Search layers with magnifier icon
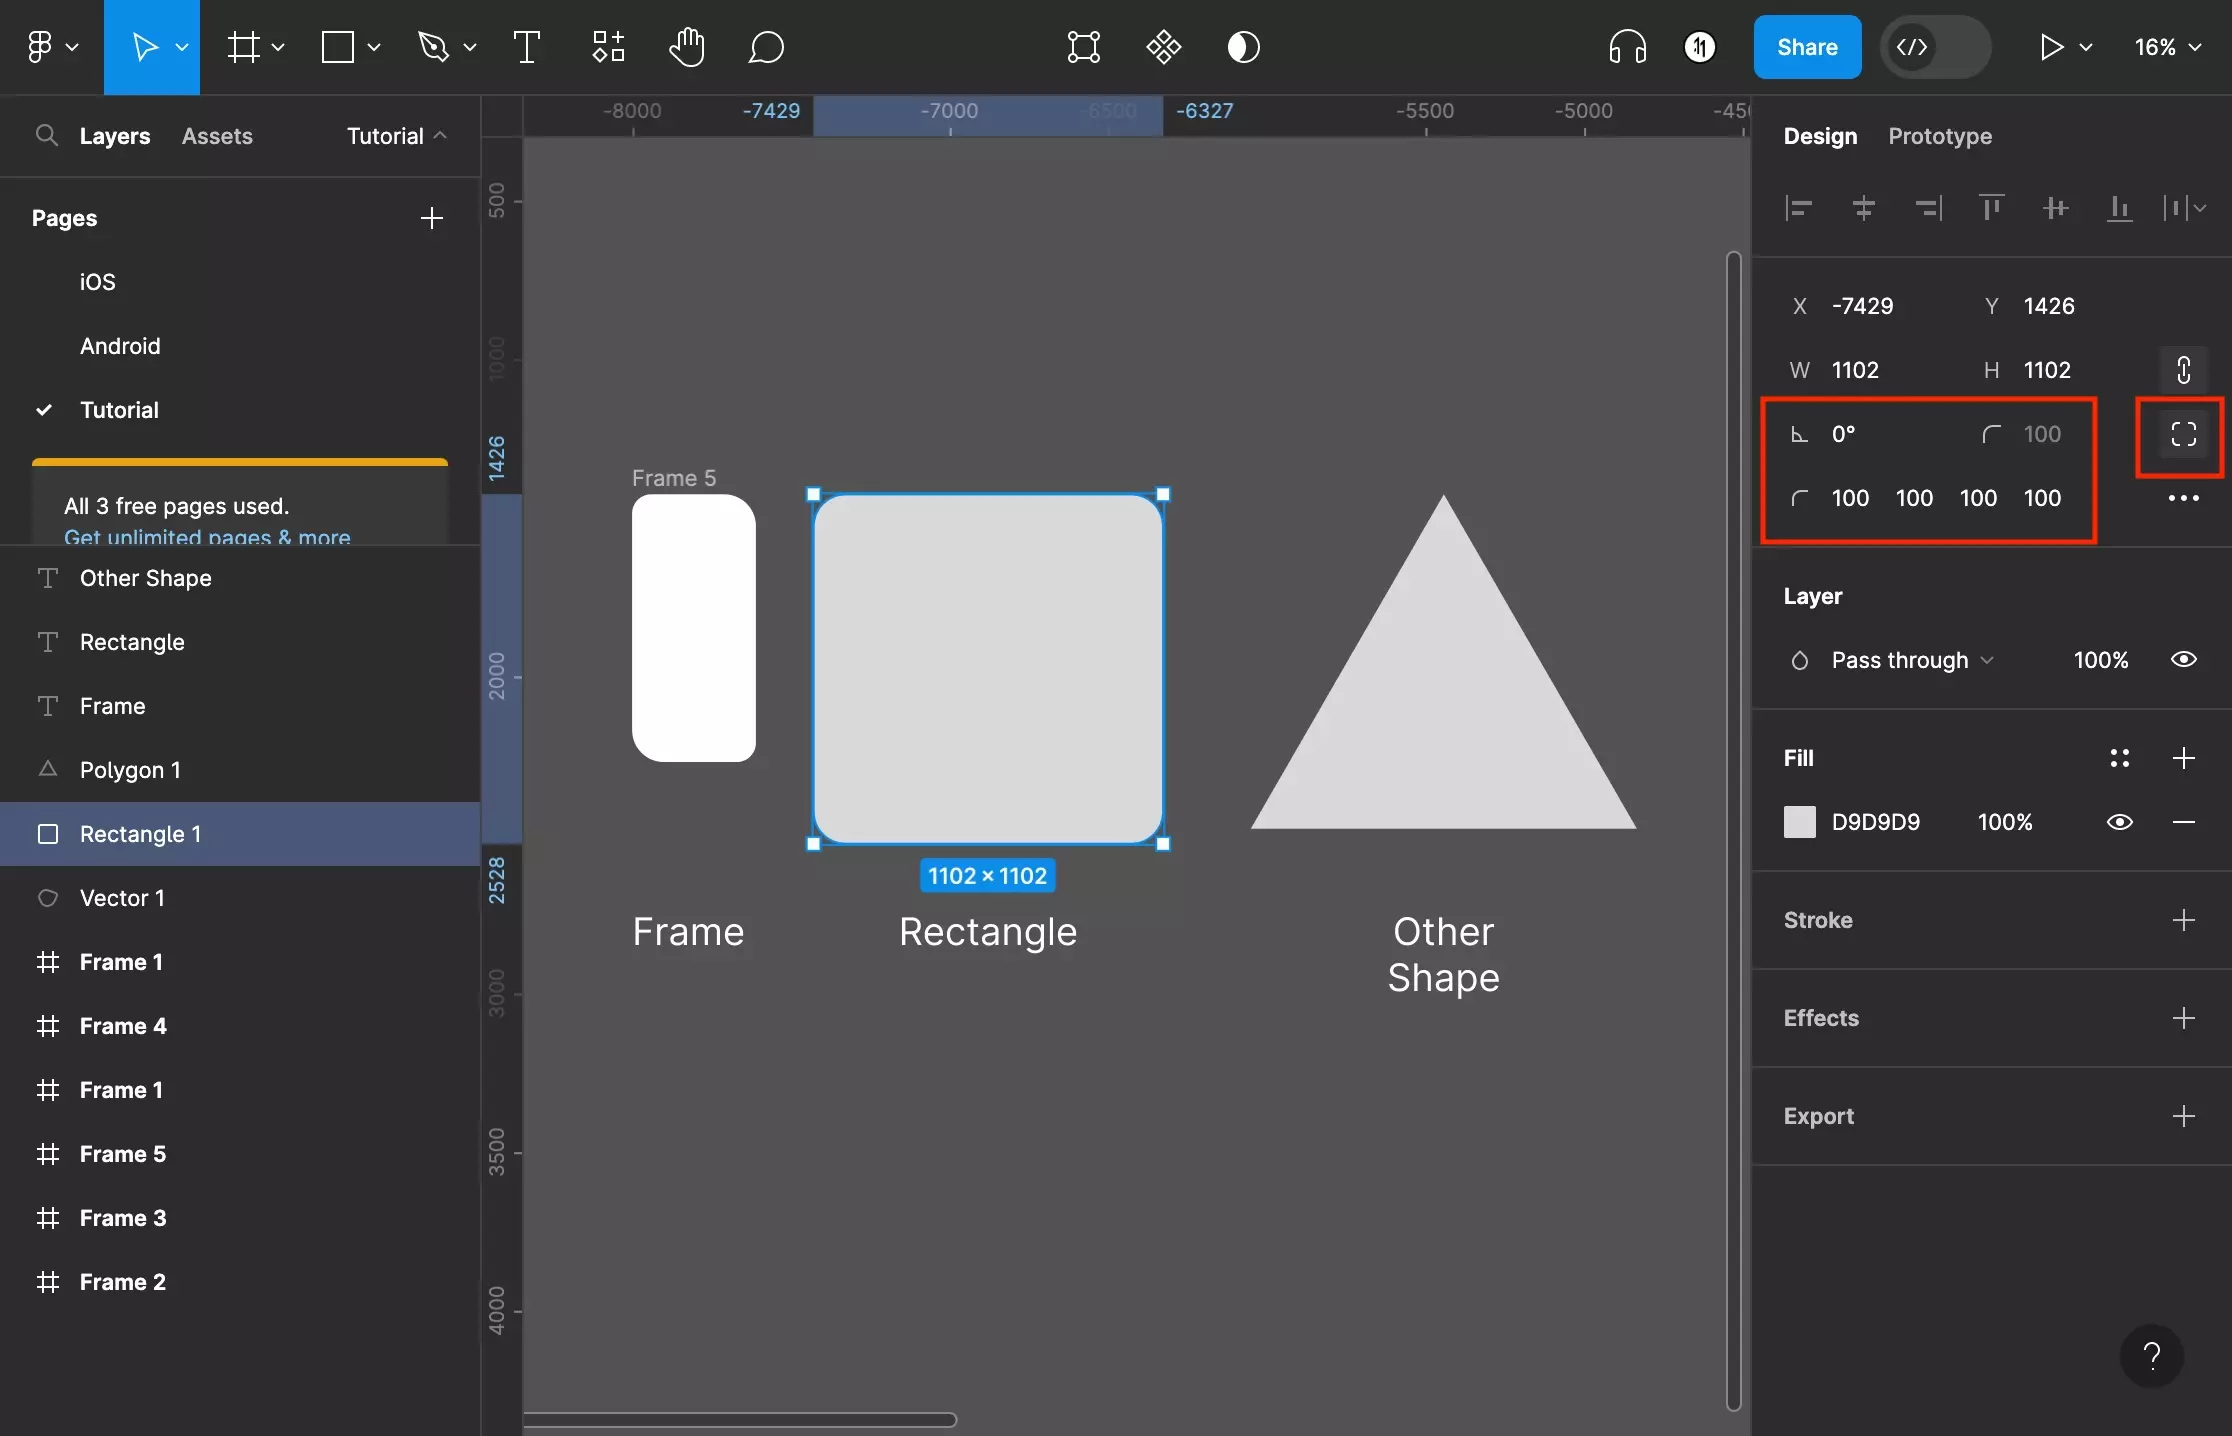The height and width of the screenshot is (1436, 2232). tap(46, 135)
